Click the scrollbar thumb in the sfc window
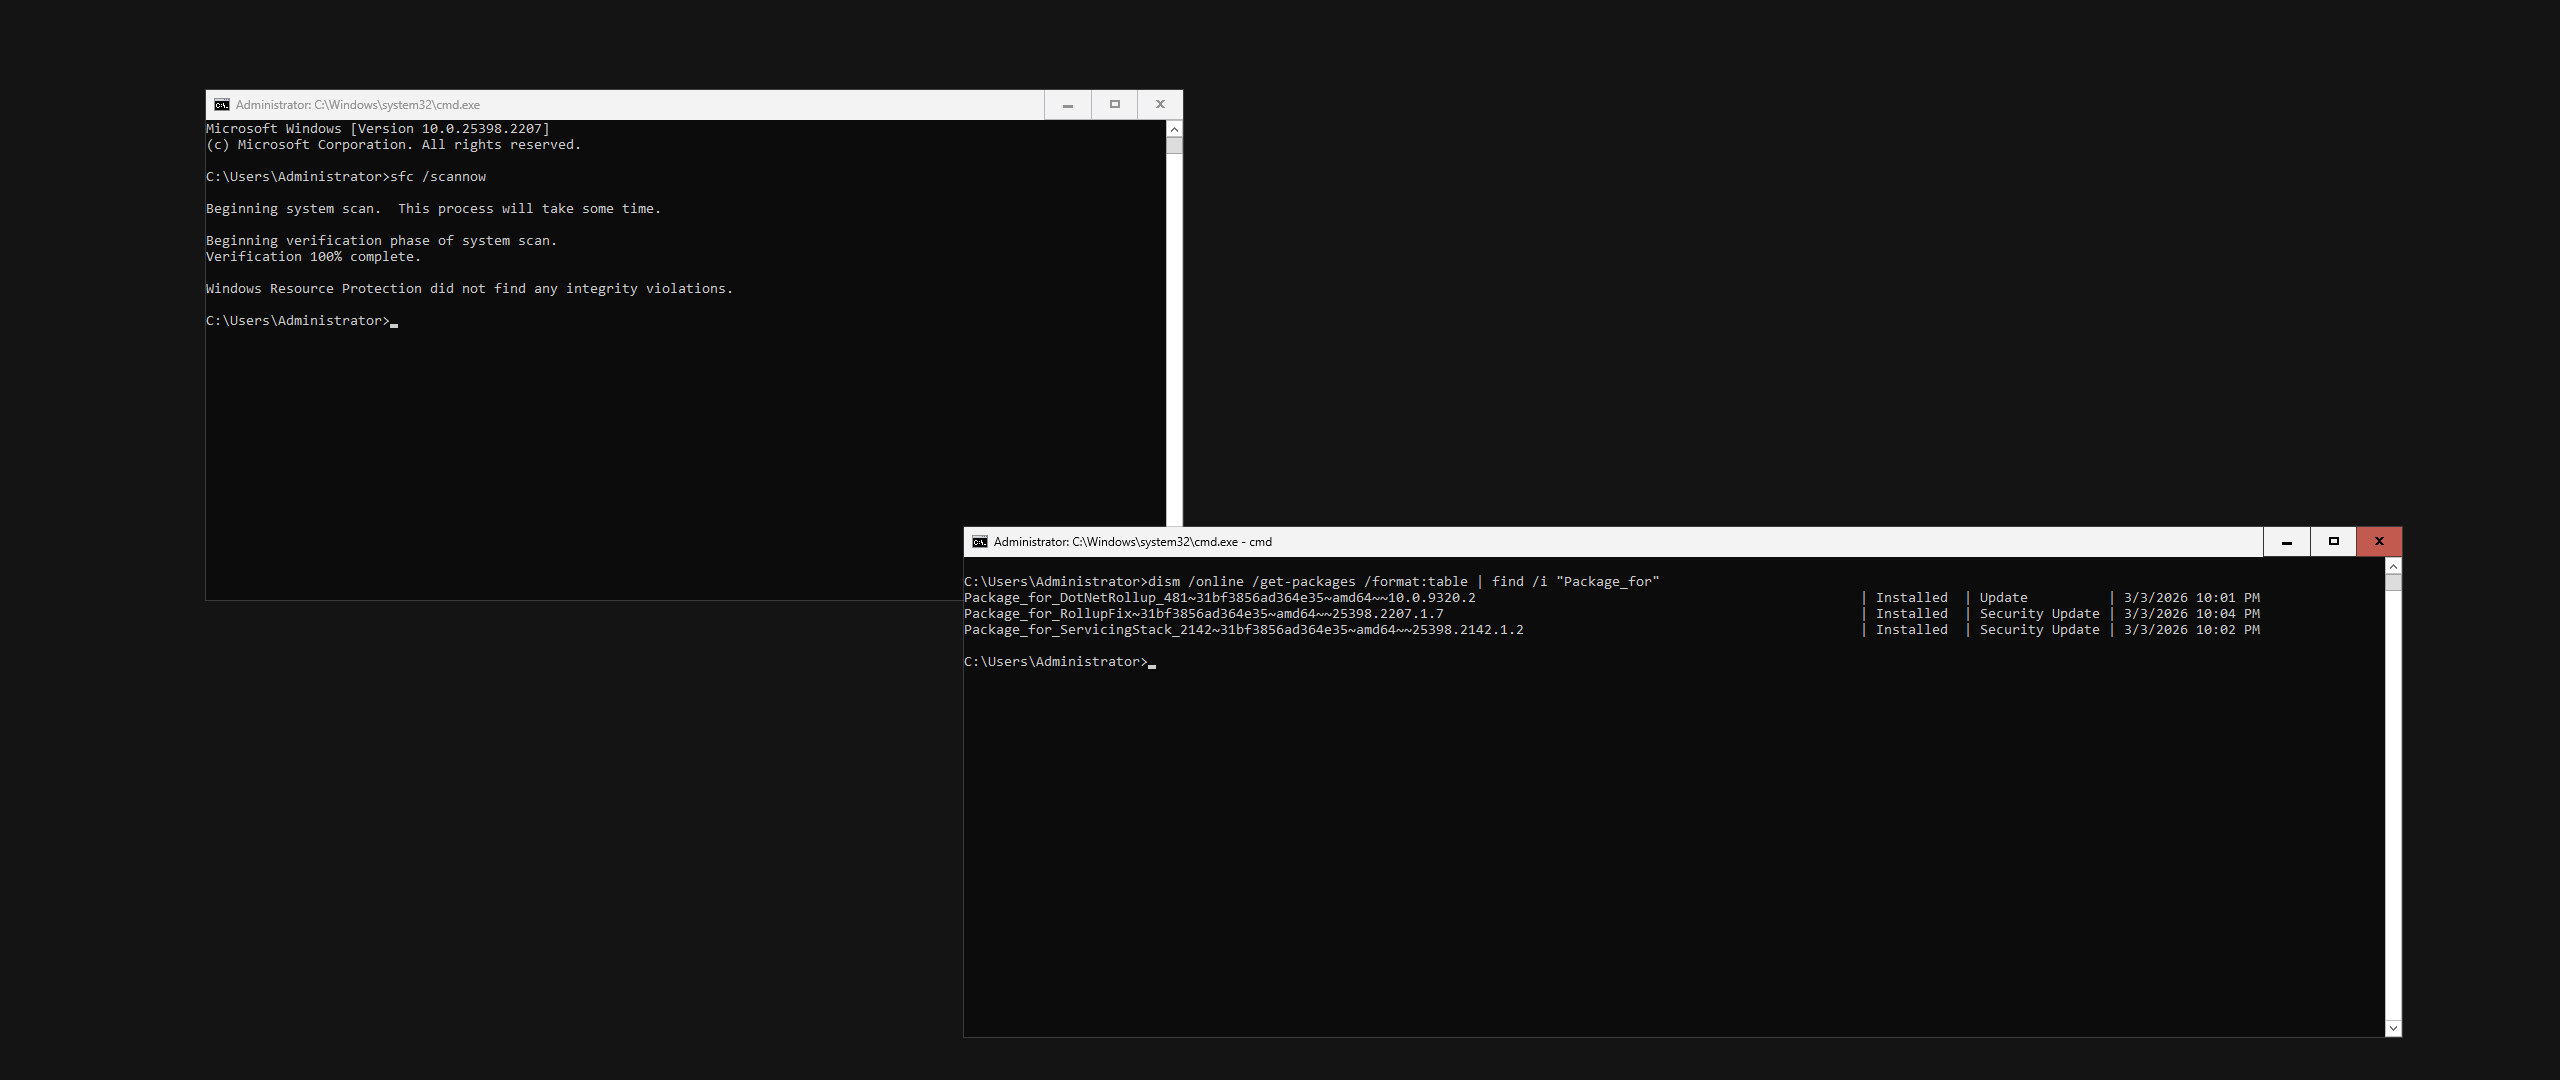This screenshot has height=1080, width=2560. (x=1174, y=146)
